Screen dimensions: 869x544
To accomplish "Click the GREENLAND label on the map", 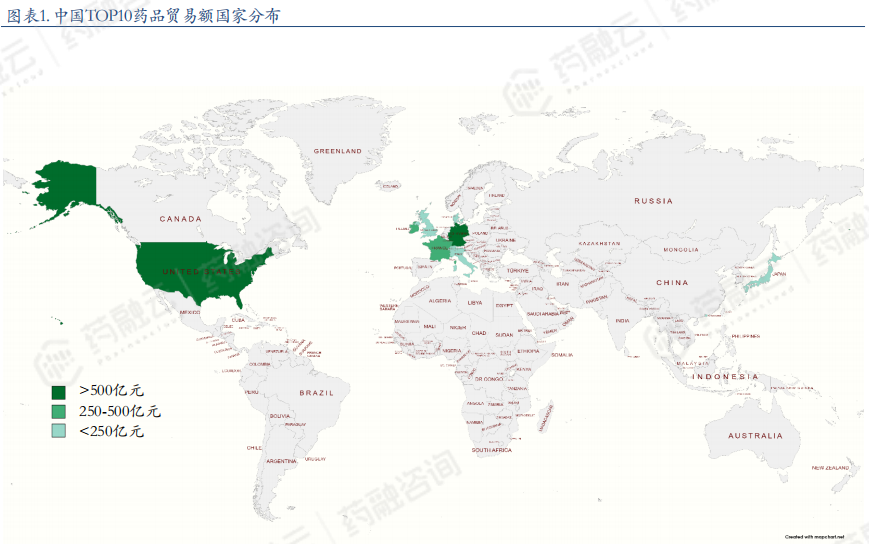I will tap(338, 151).
